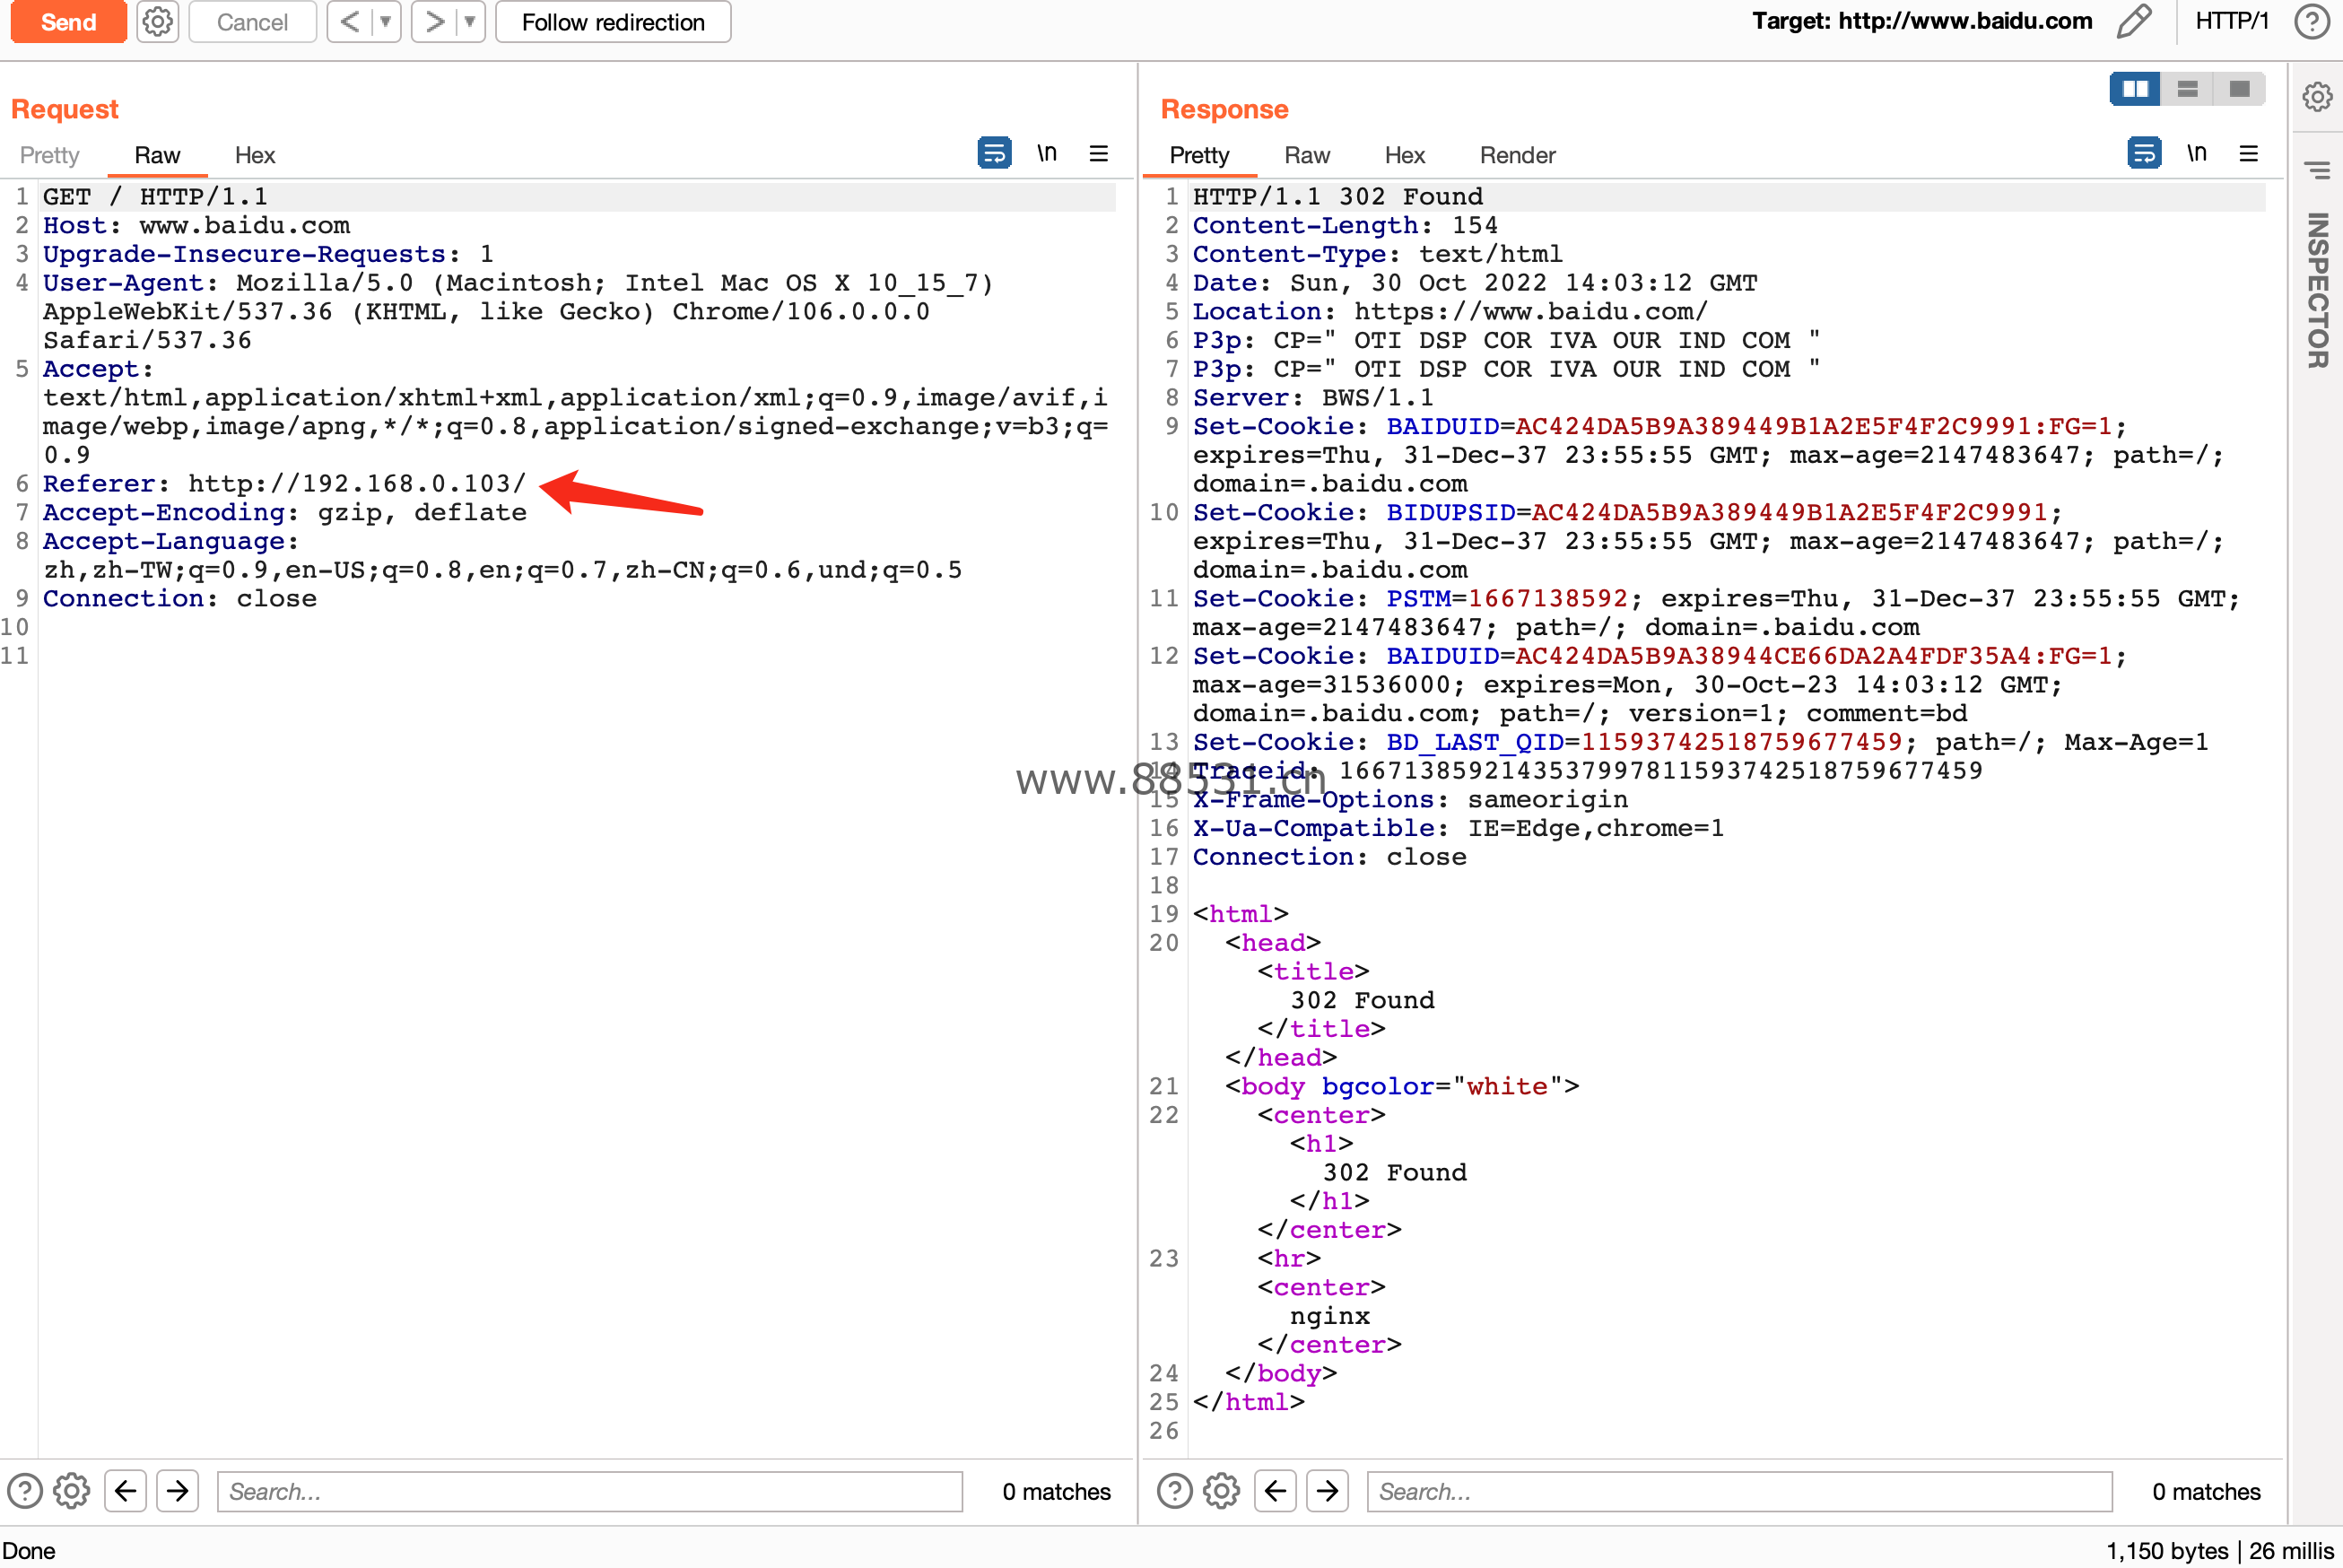Click the orange Send button
2343x1568 pixels.
coord(68,21)
